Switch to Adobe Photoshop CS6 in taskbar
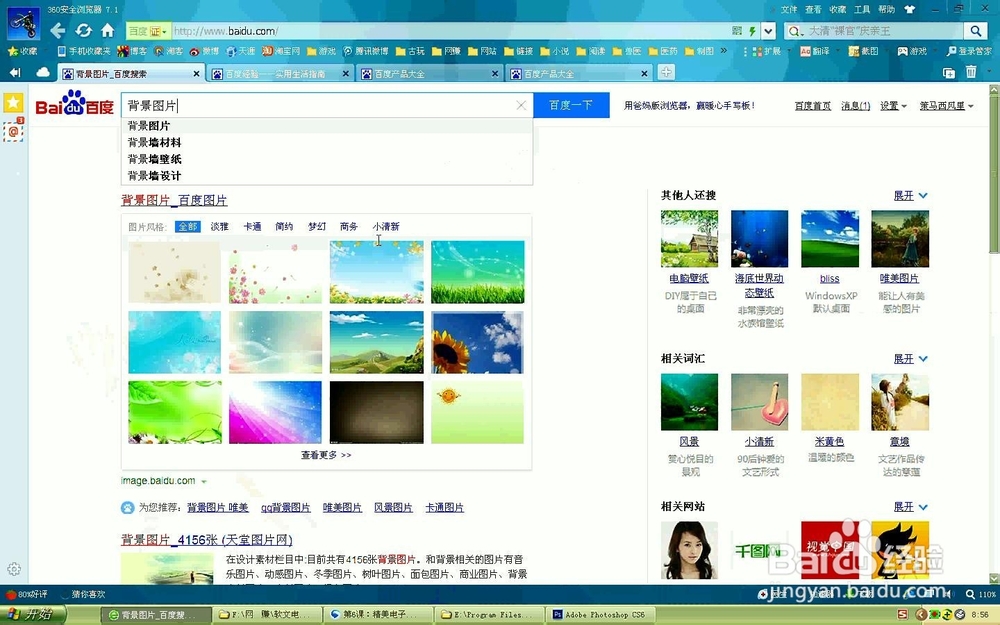This screenshot has width=1000, height=625. pyautogui.click(x=599, y=615)
